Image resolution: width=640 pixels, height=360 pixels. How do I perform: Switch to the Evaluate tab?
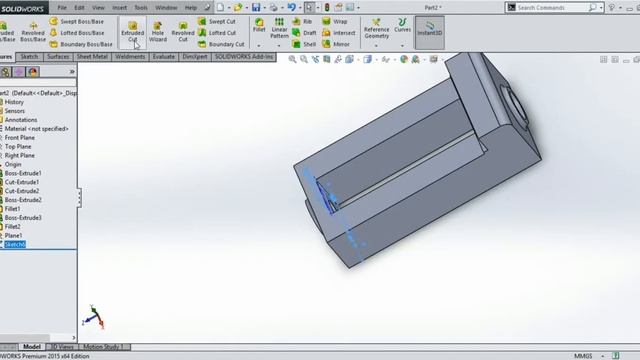[x=164, y=57]
